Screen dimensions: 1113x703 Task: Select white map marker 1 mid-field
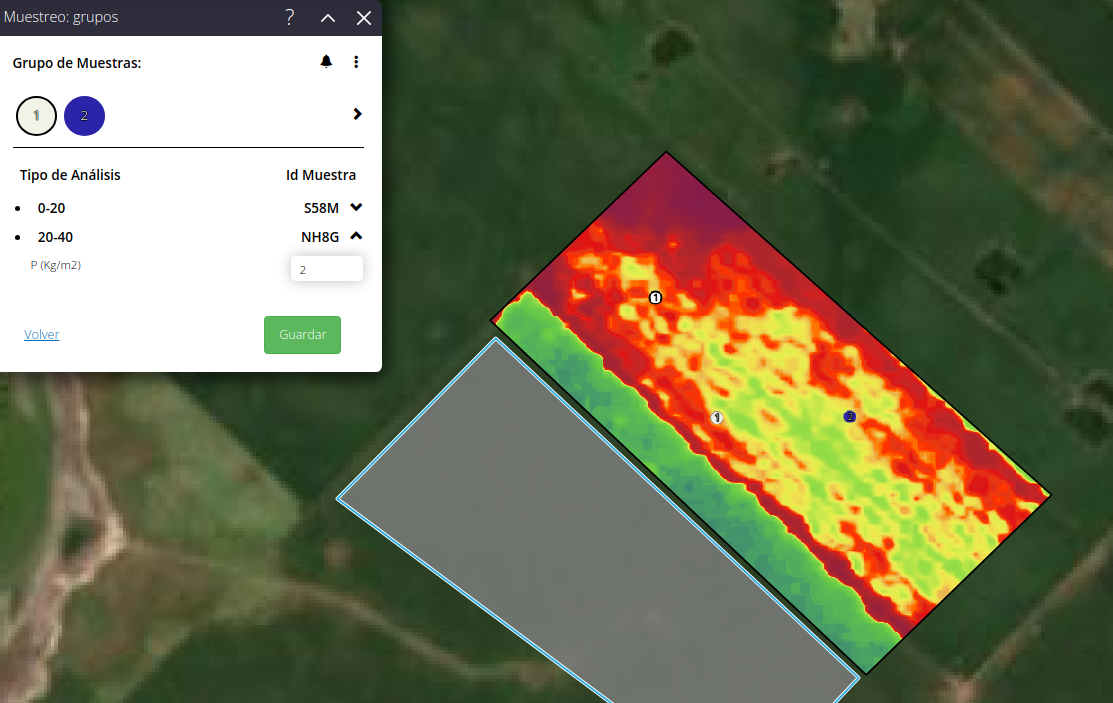coord(717,418)
